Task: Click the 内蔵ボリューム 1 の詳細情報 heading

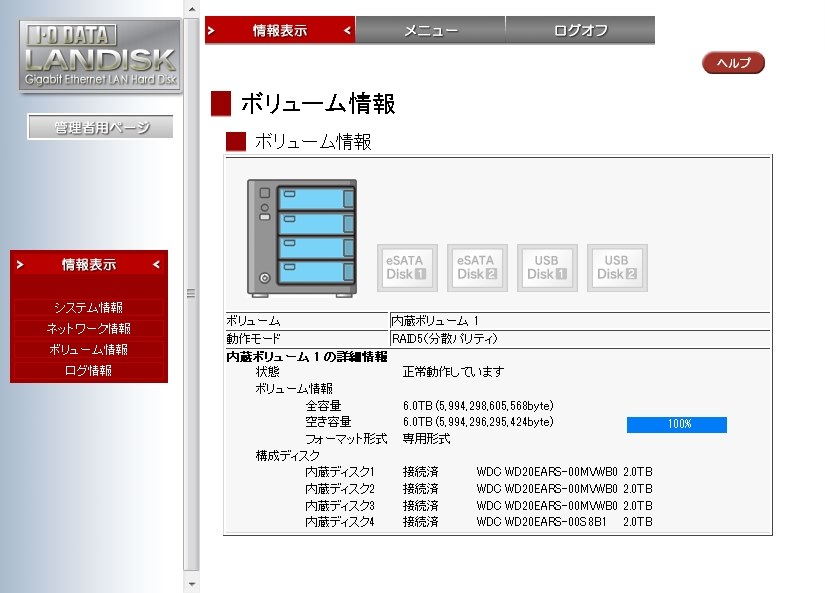Action: 307,357
